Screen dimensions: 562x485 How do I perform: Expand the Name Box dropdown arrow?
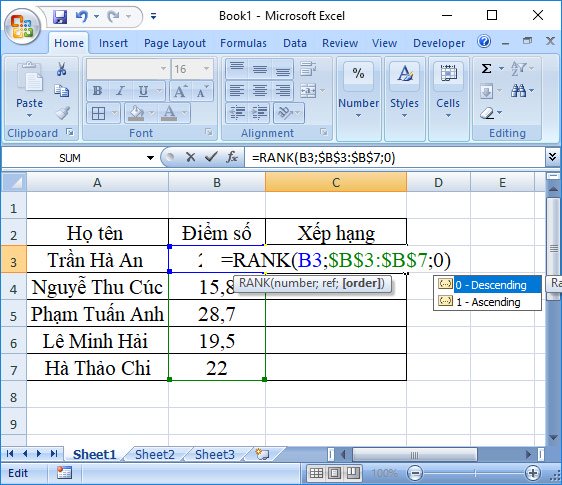click(x=150, y=157)
